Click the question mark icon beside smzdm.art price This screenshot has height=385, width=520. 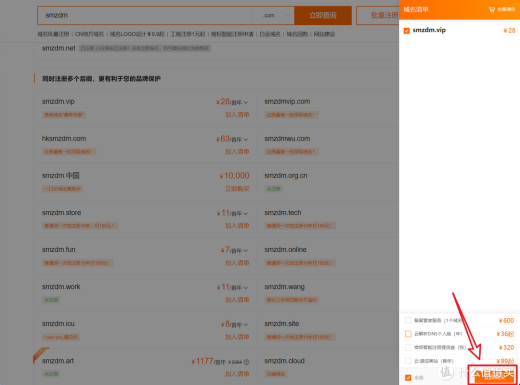tap(246, 362)
